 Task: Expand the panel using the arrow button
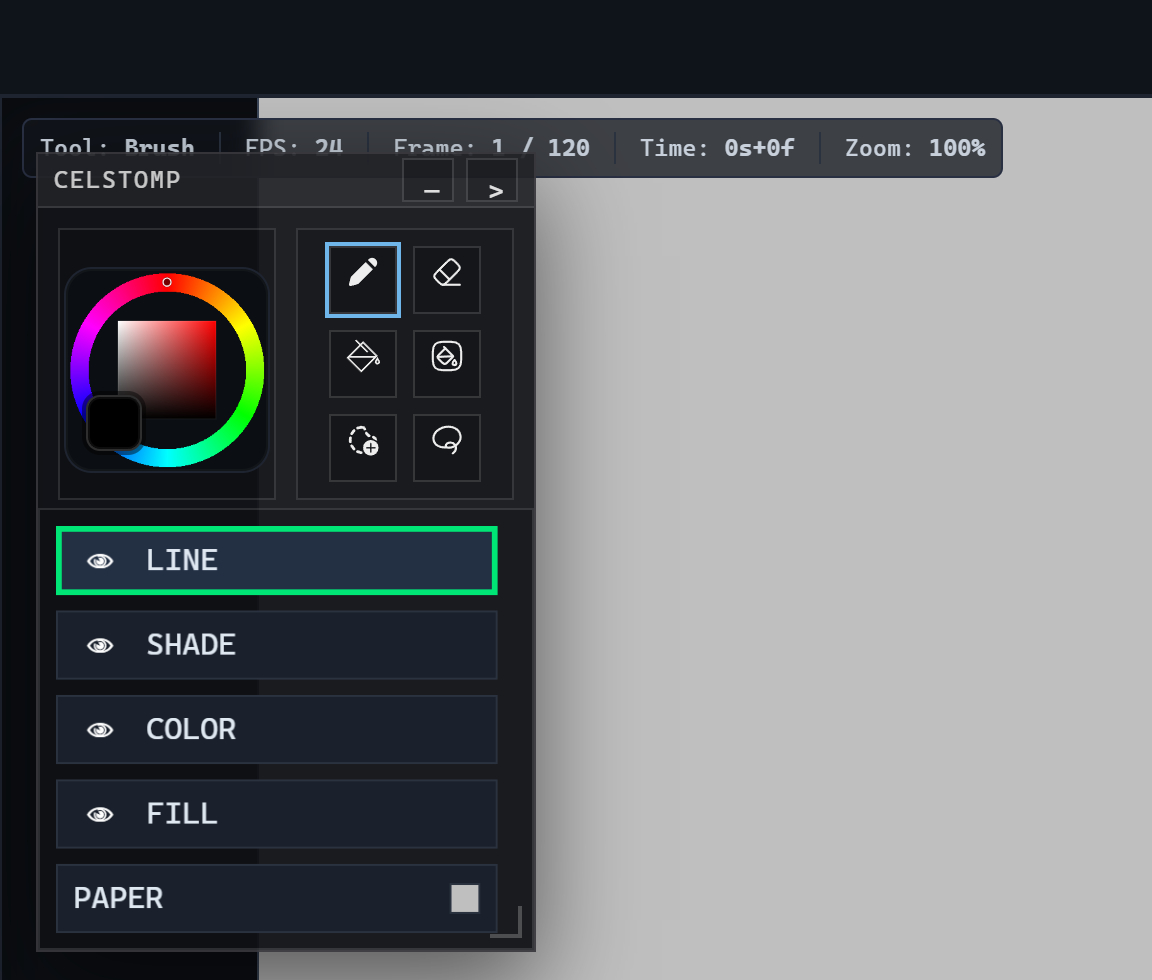pyautogui.click(x=492, y=181)
